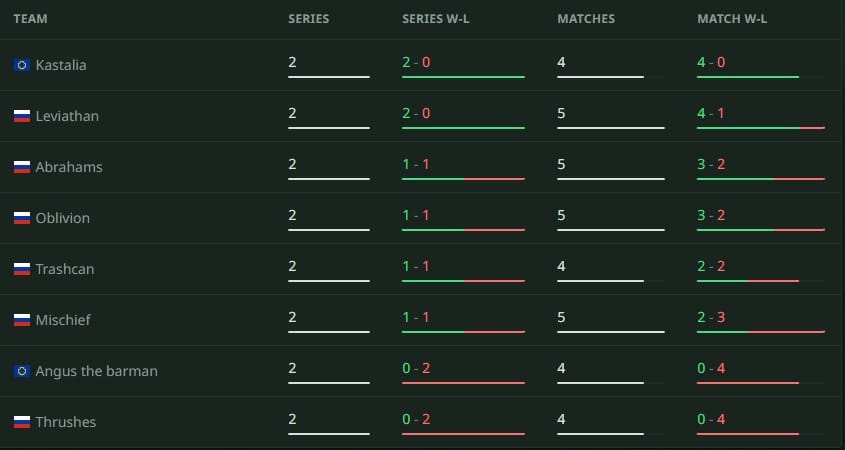Sort by the SERIES column header
The height and width of the screenshot is (450, 845).
pos(308,19)
